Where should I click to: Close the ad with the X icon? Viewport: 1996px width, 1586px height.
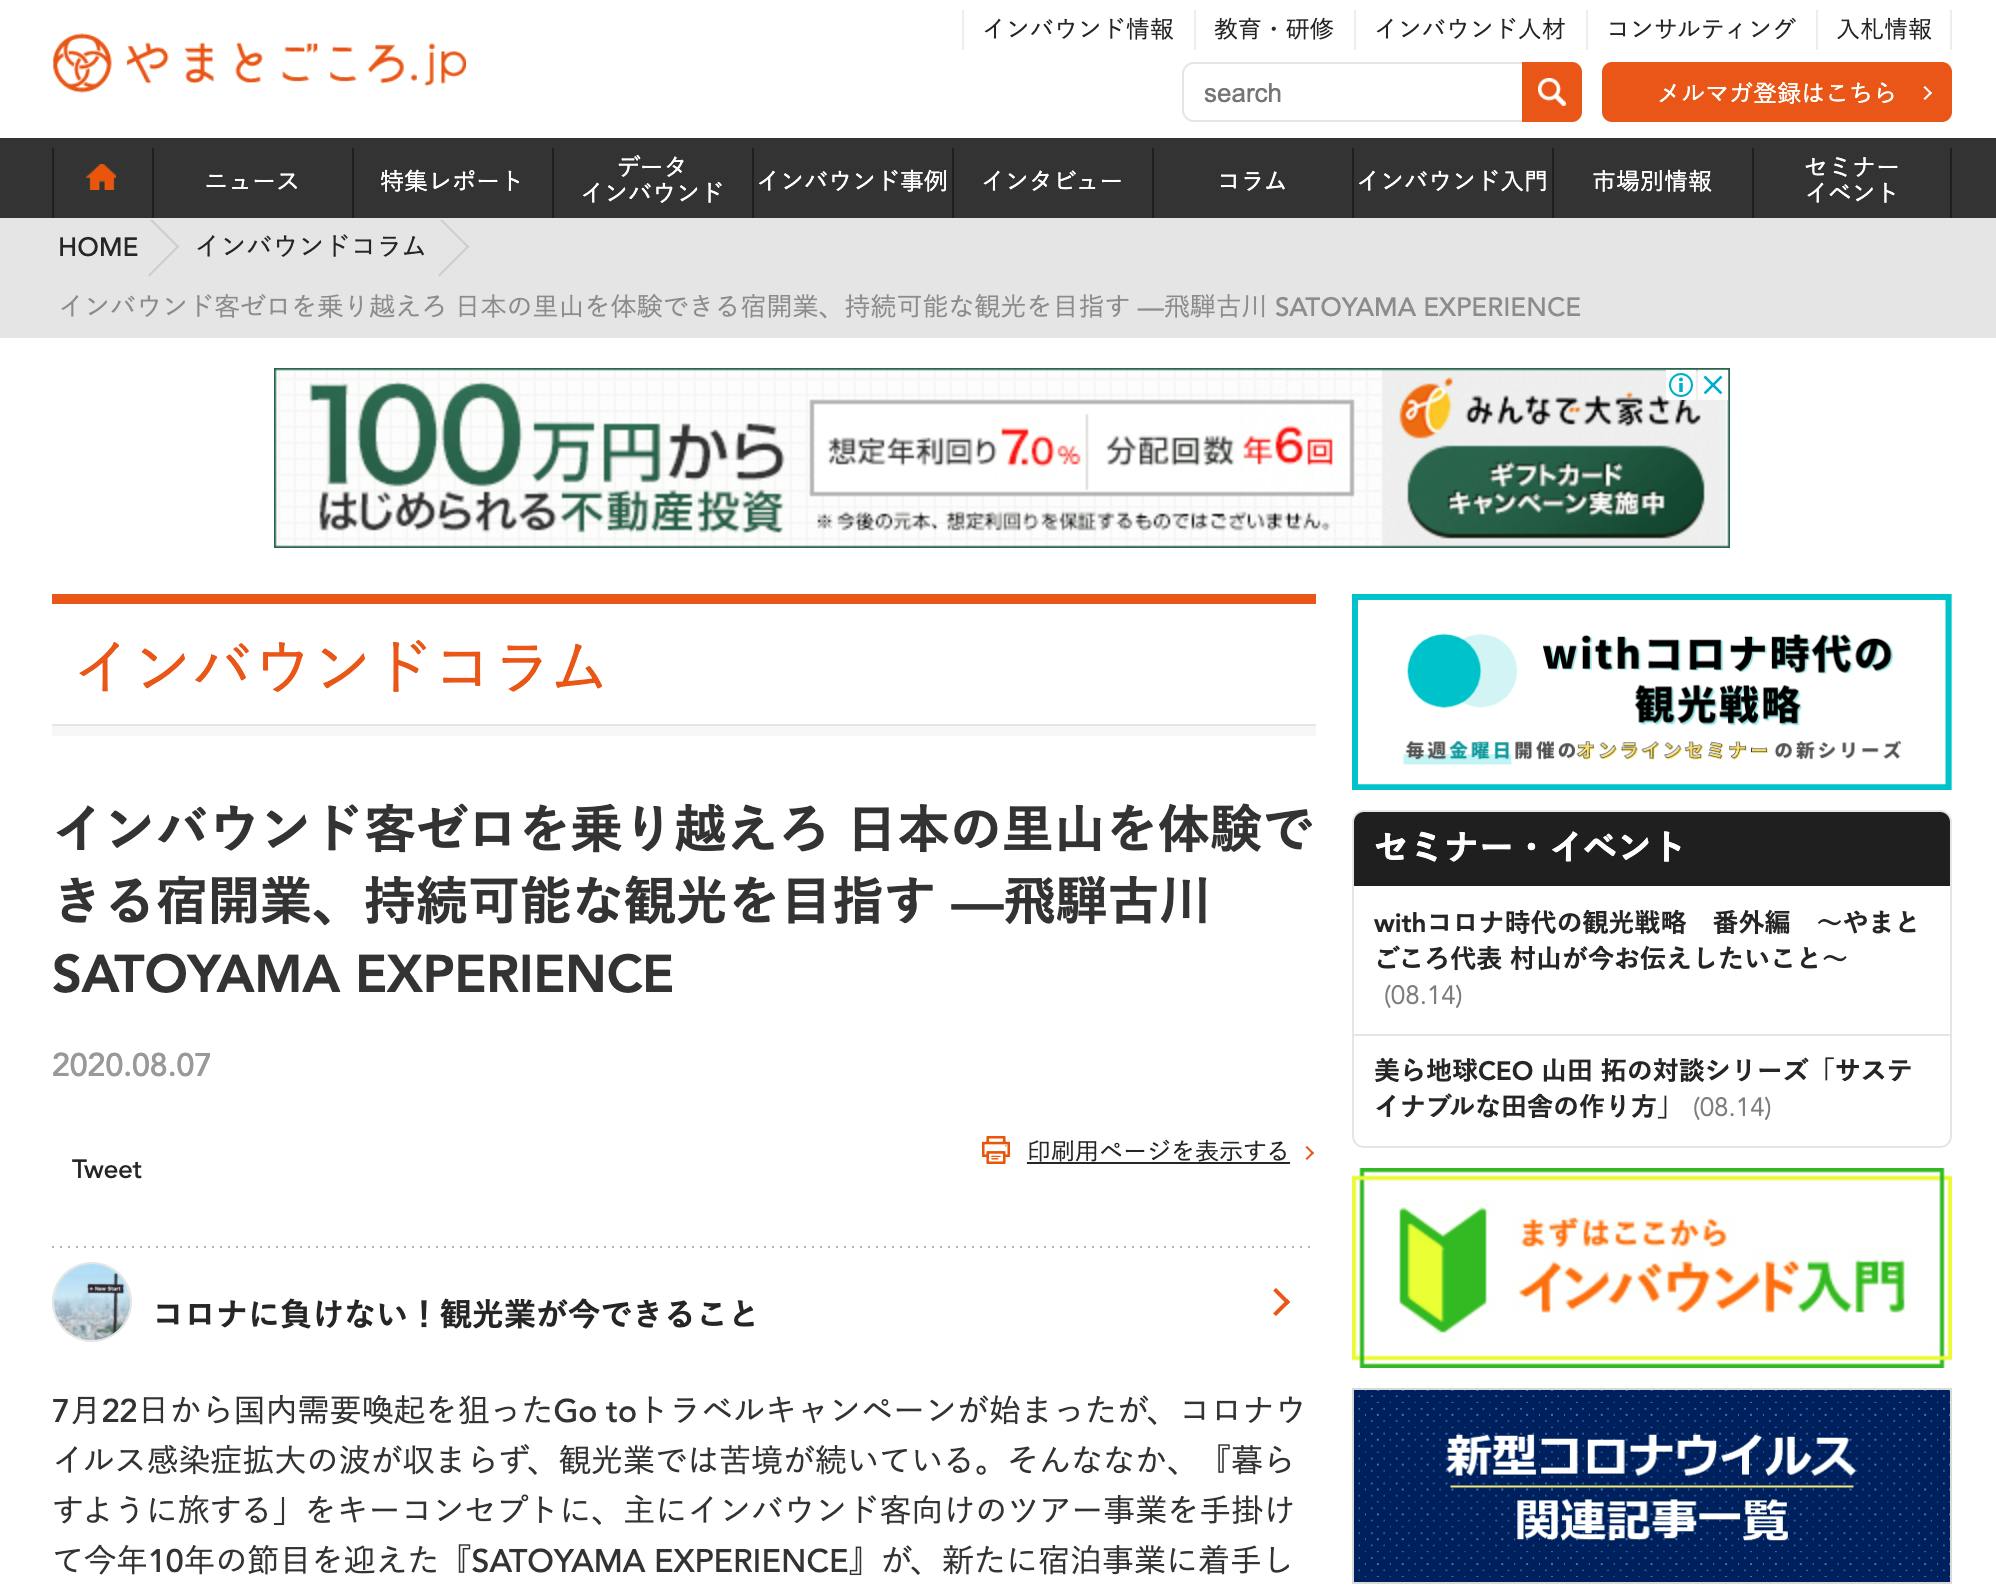pos(1713,385)
